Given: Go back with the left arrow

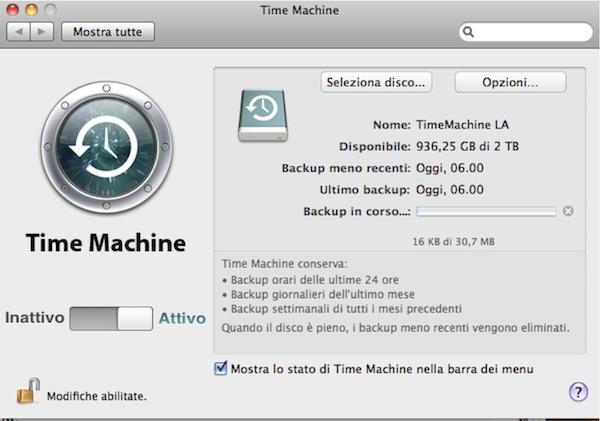Looking at the screenshot, I should click(18, 32).
